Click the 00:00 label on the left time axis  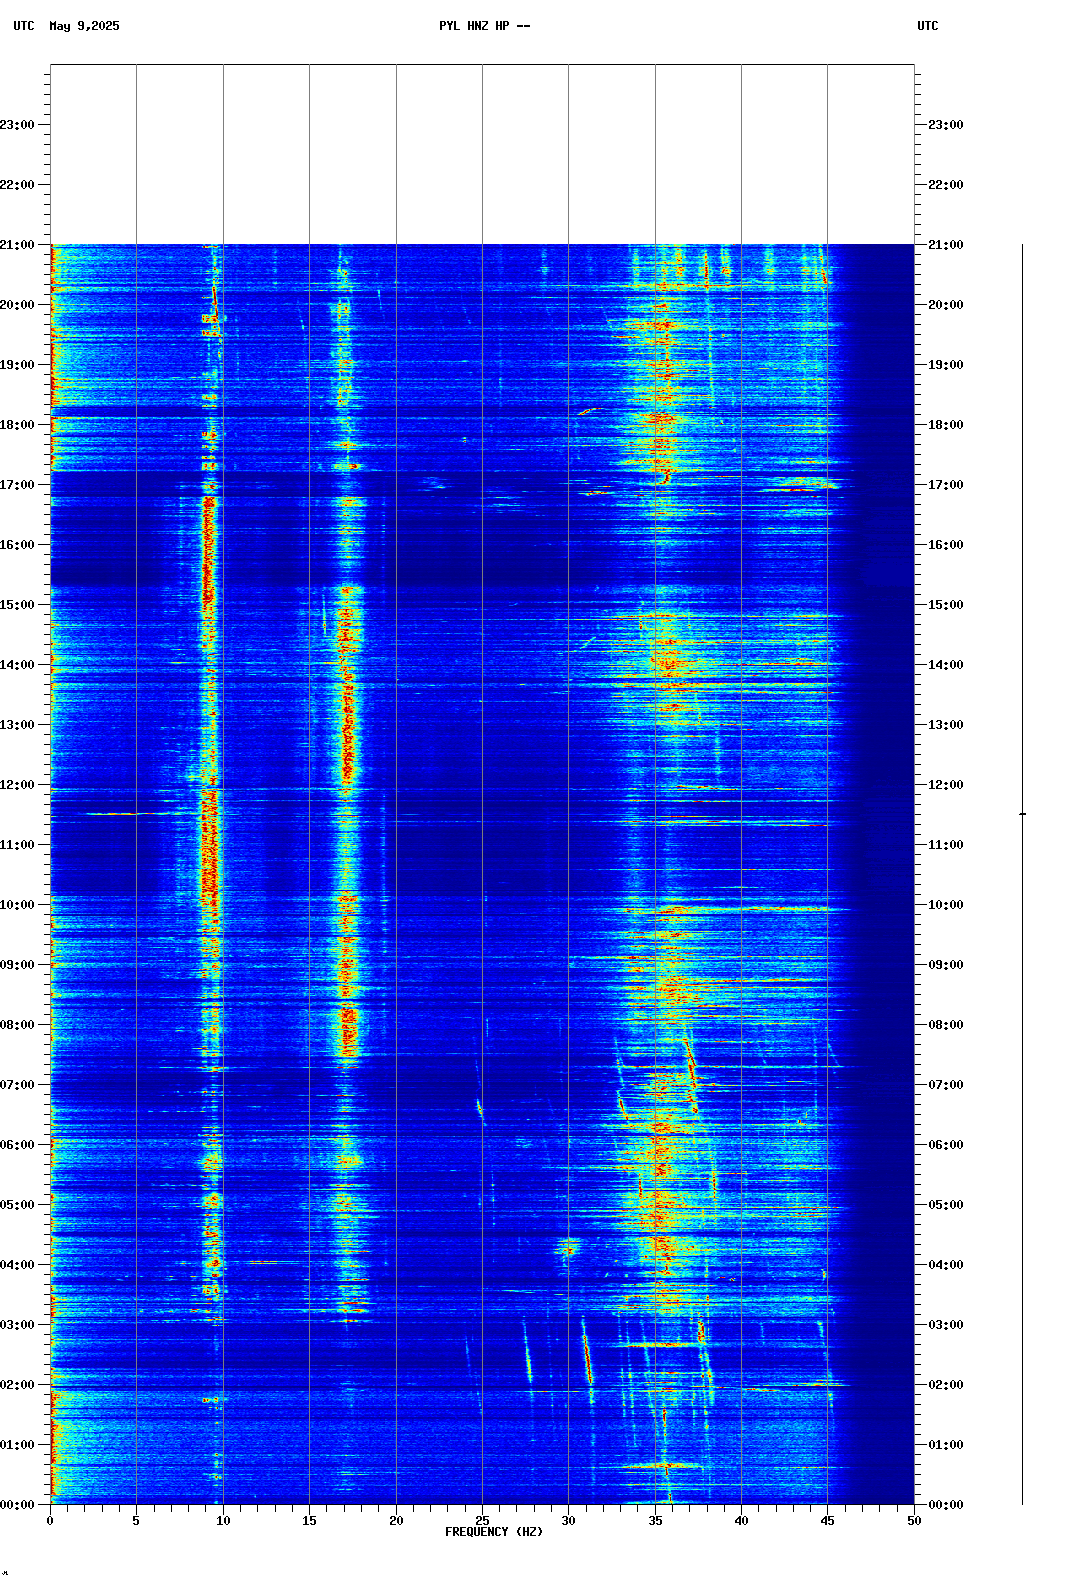[x=17, y=1505]
